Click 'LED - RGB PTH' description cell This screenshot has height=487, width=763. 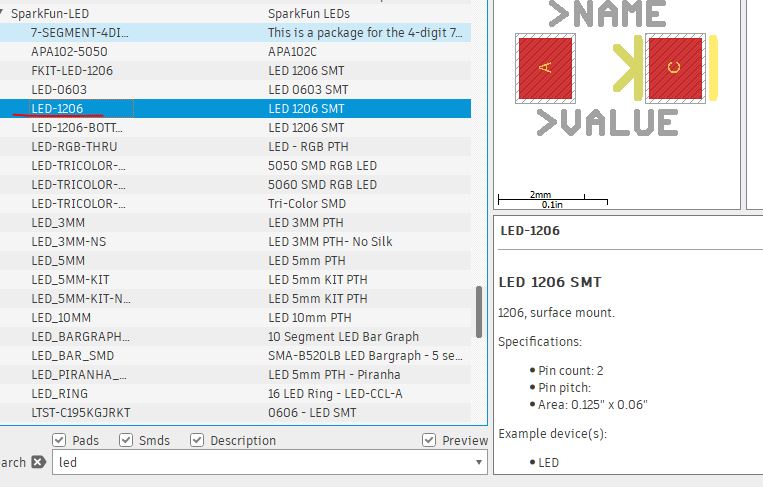click(x=308, y=146)
